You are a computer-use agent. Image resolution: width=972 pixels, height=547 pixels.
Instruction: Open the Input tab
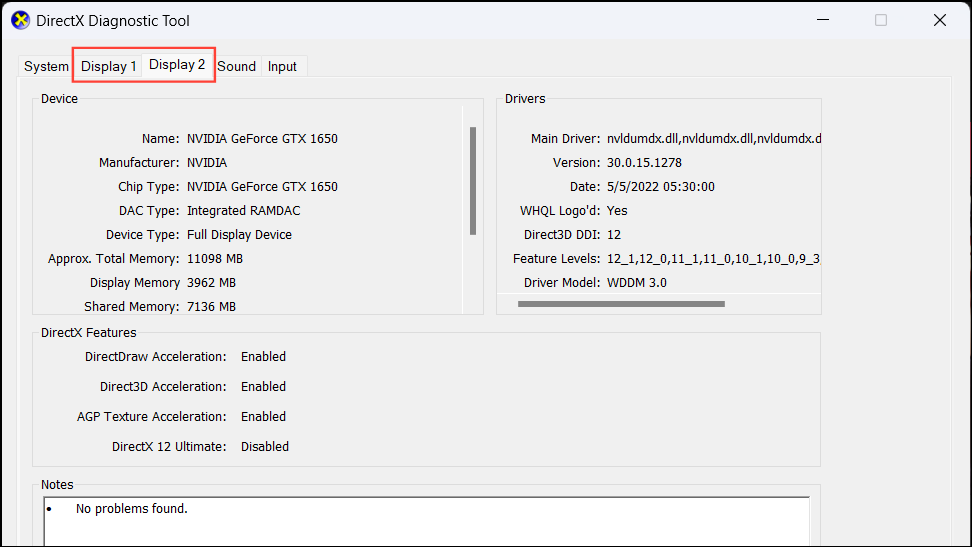(x=282, y=66)
